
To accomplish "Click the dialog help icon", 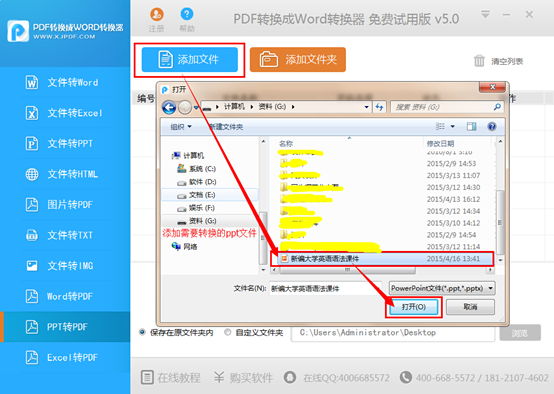I will [x=491, y=127].
